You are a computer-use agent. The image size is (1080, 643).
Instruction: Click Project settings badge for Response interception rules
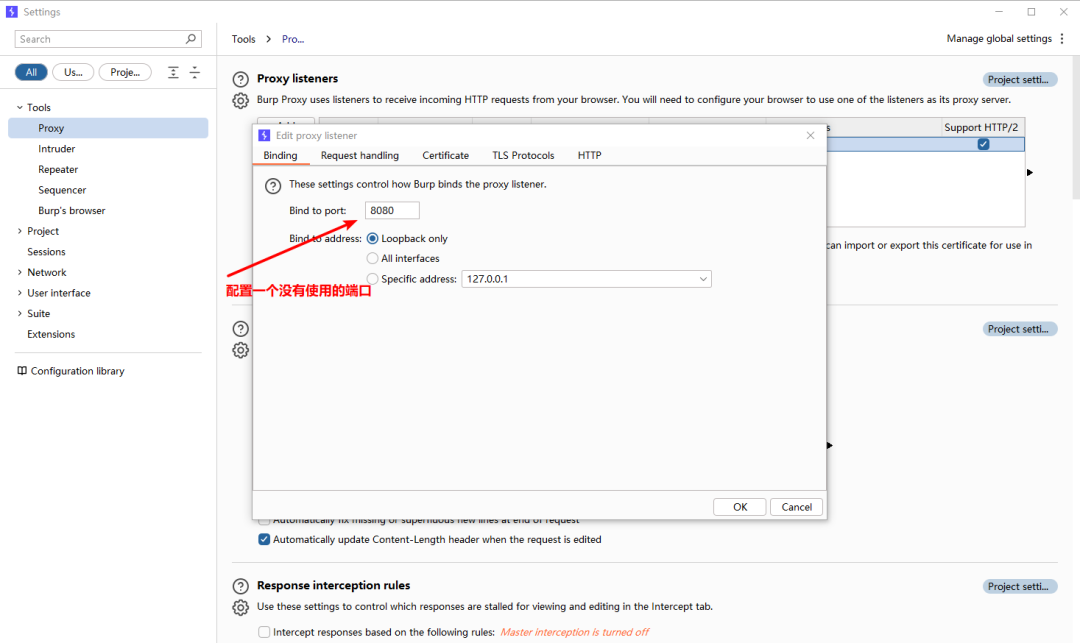point(1019,587)
